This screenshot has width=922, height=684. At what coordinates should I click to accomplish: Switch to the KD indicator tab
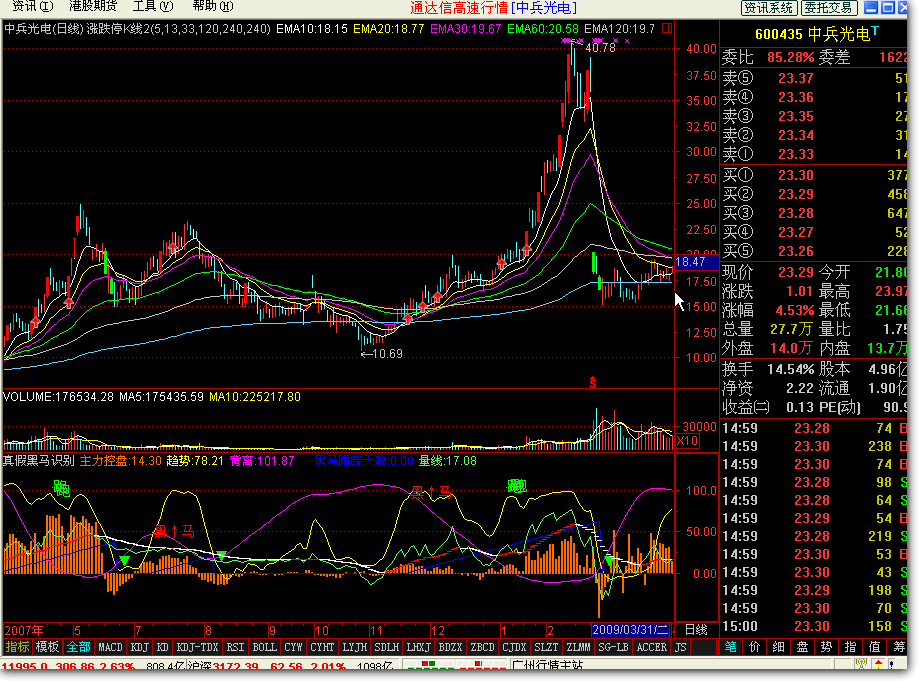click(x=163, y=647)
